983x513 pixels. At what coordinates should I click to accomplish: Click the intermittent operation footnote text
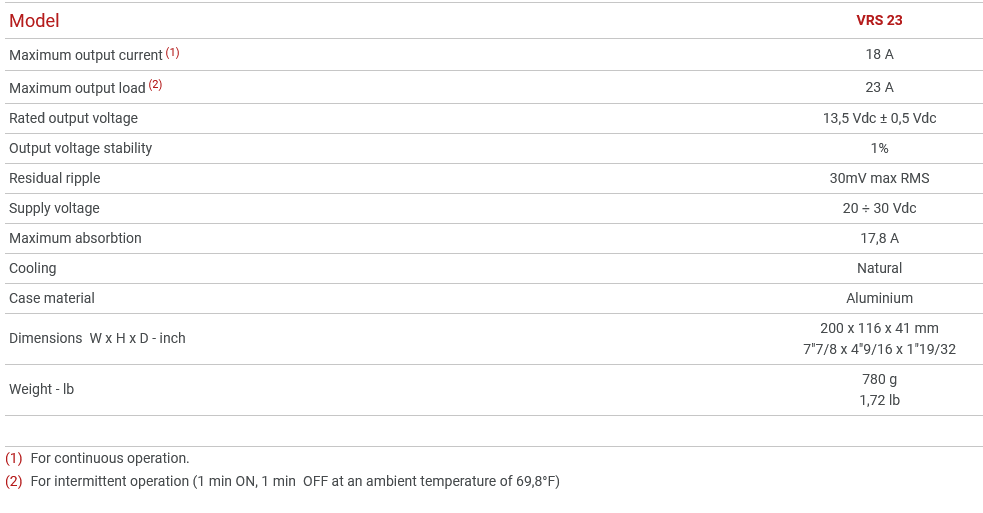[x=295, y=481]
